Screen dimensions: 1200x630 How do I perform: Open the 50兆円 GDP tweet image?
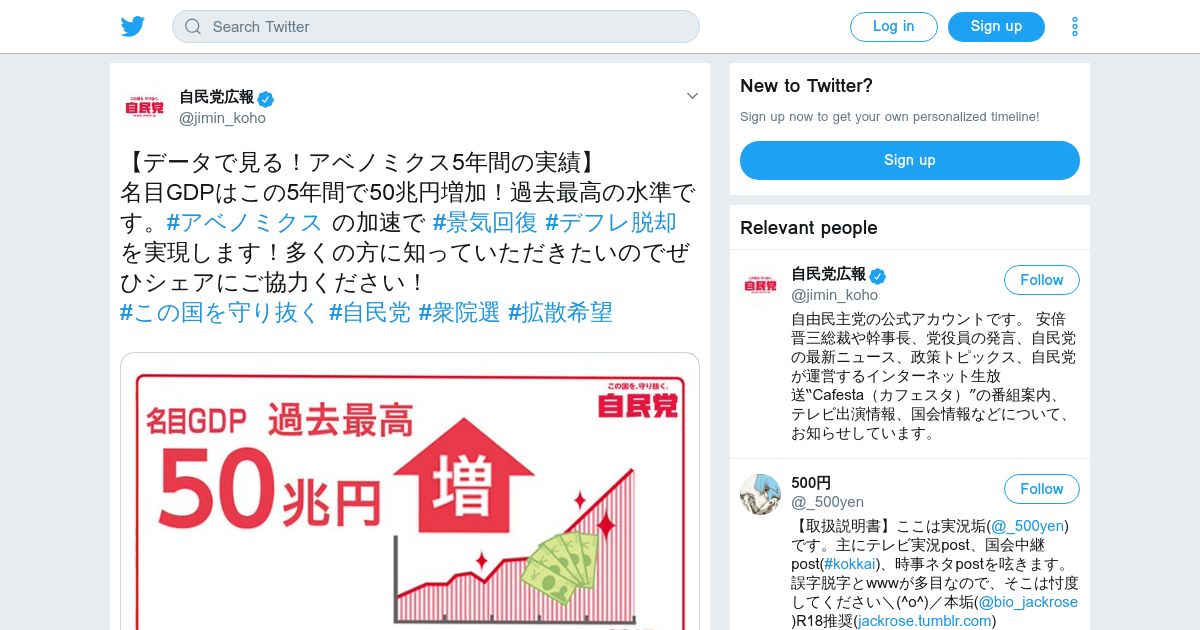tap(410, 491)
